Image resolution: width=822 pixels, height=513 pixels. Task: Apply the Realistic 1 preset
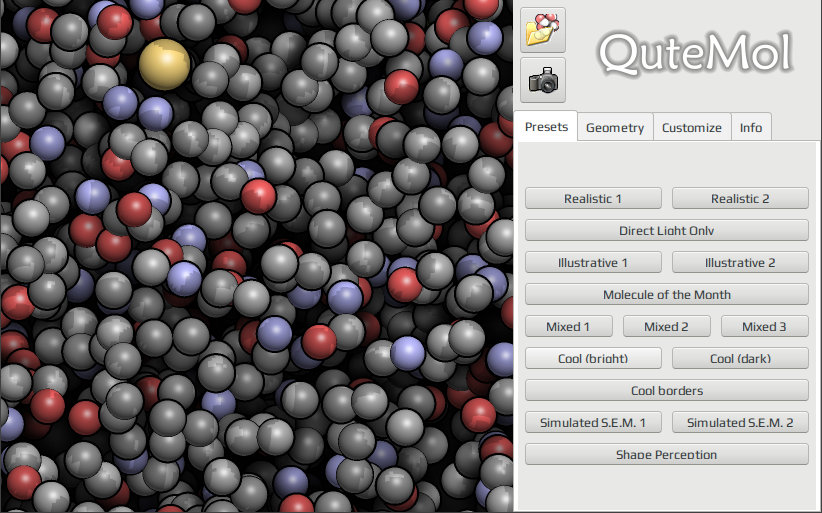(593, 199)
